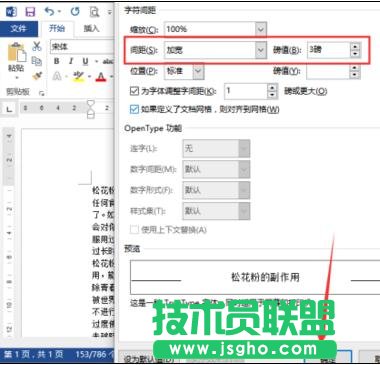Increase 磅值(Y) position value
Viewport: 380px width, 365px height.
point(355,67)
